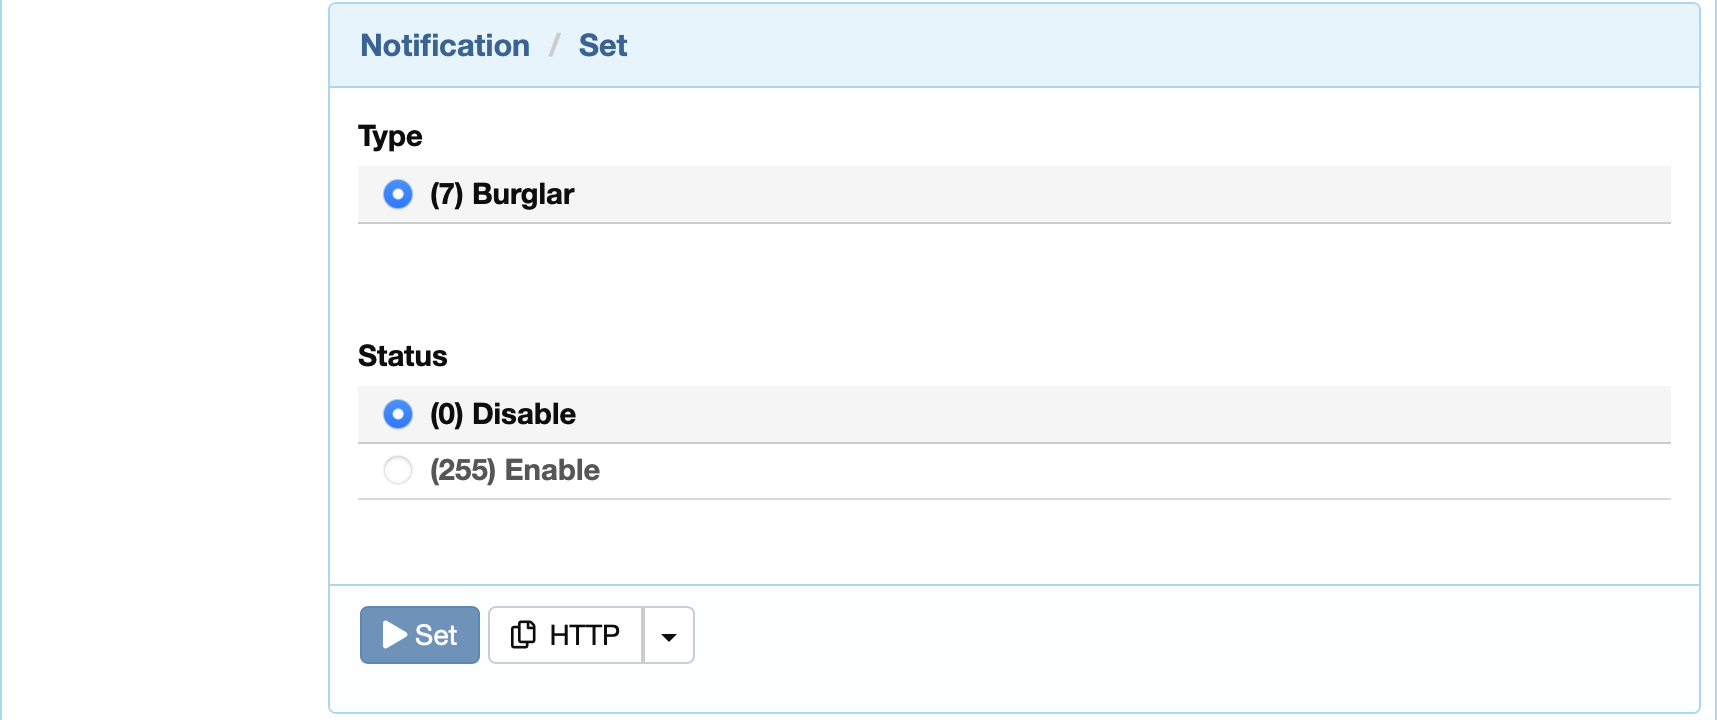Click the Type section heading
1717x720 pixels.
tap(390, 136)
